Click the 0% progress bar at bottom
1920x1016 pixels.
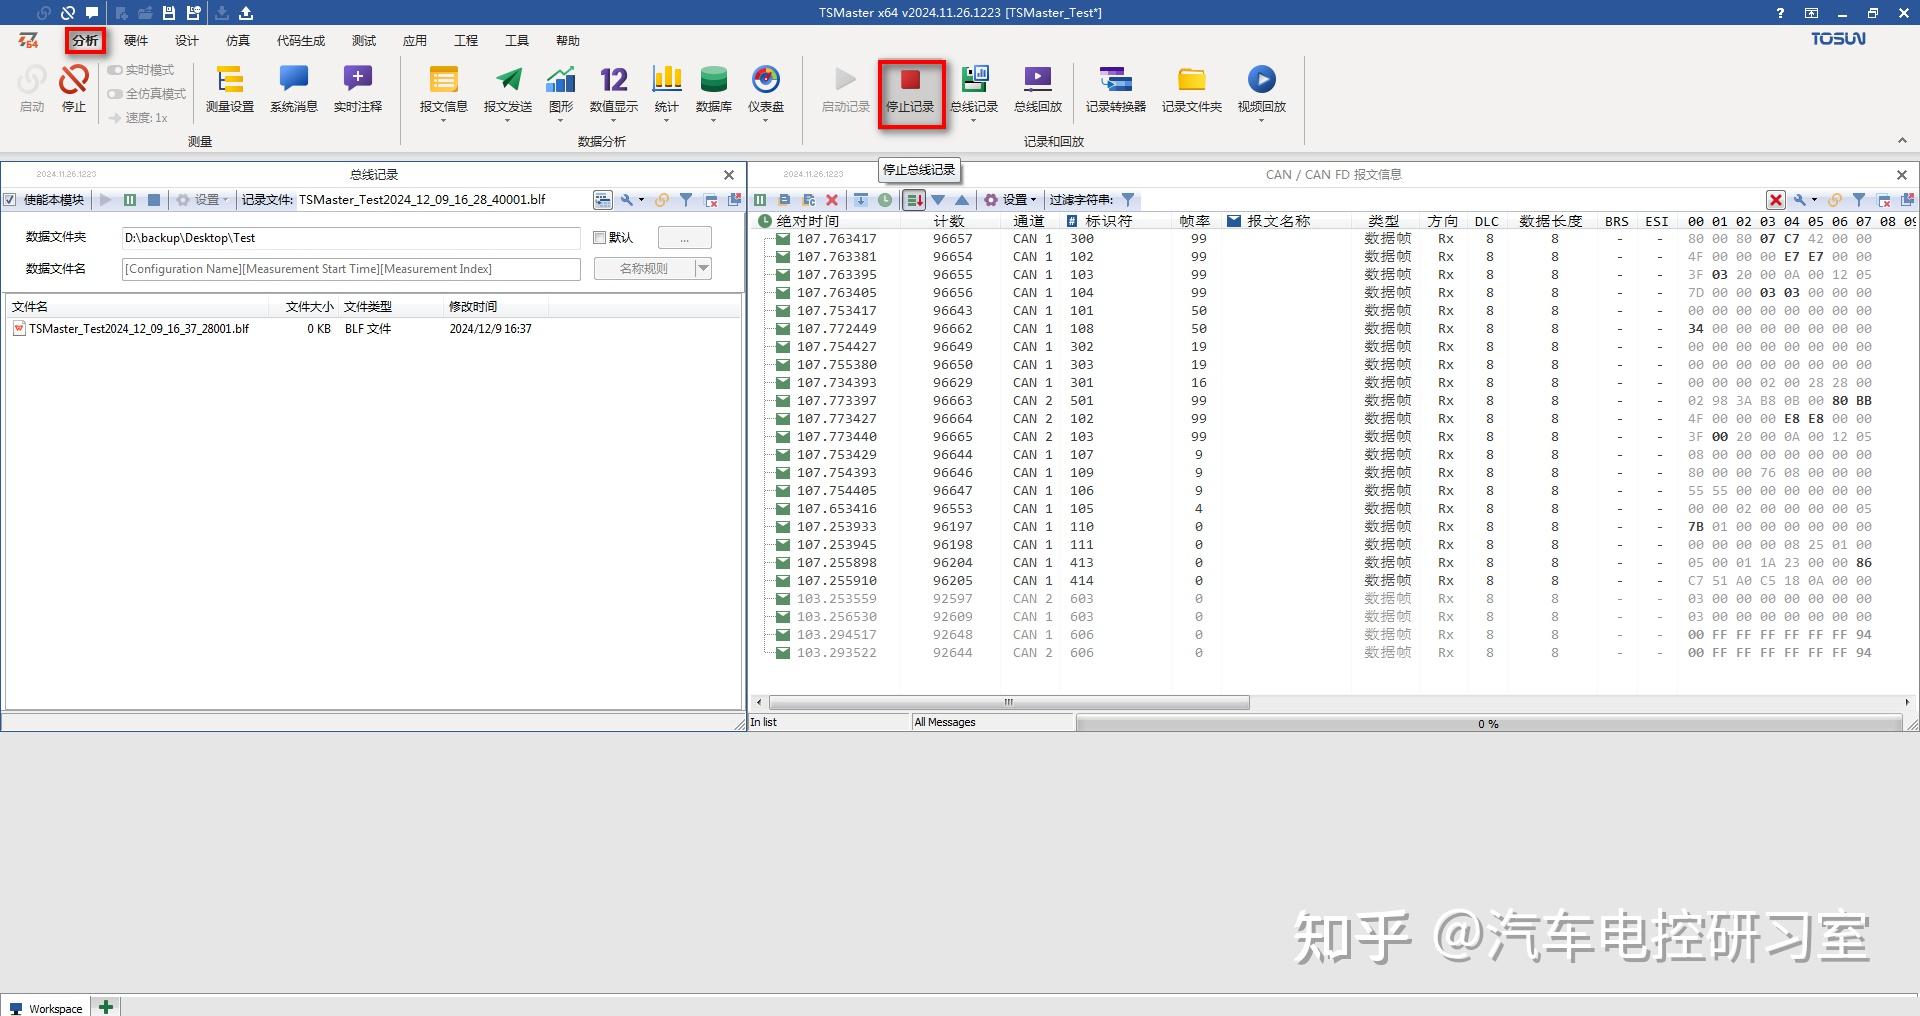click(1489, 722)
